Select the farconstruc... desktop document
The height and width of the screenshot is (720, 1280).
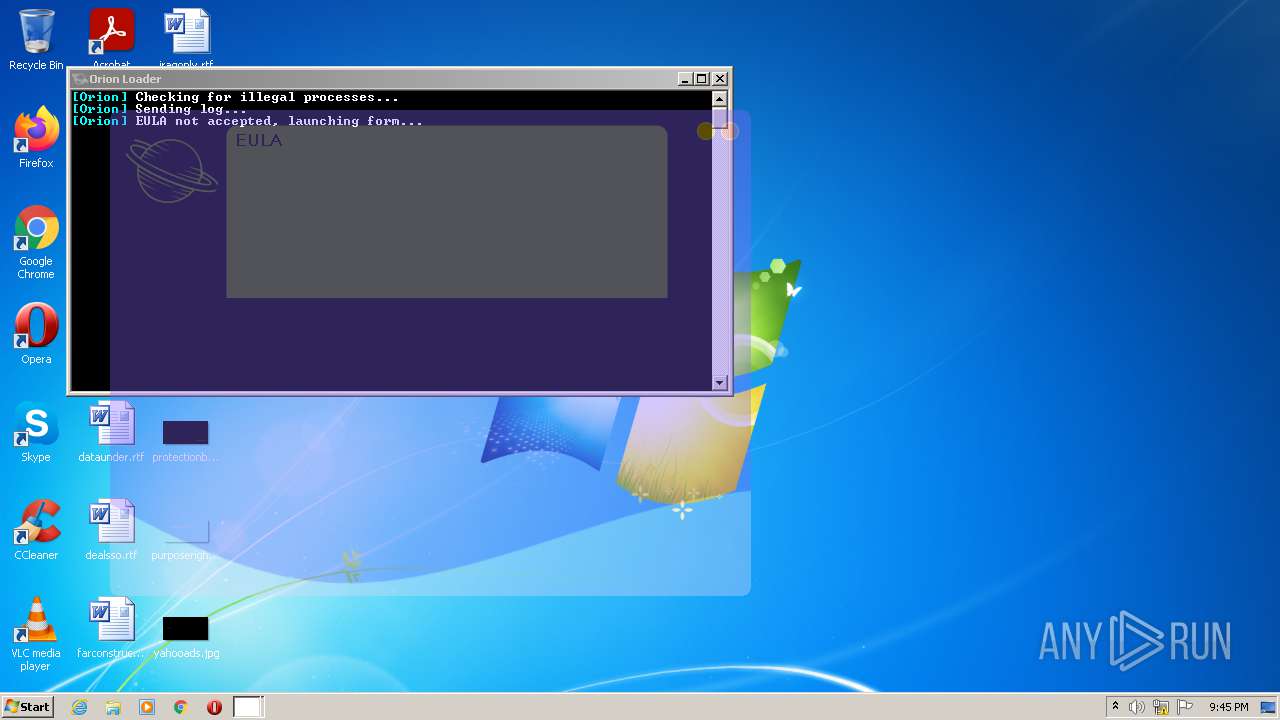[x=111, y=628]
